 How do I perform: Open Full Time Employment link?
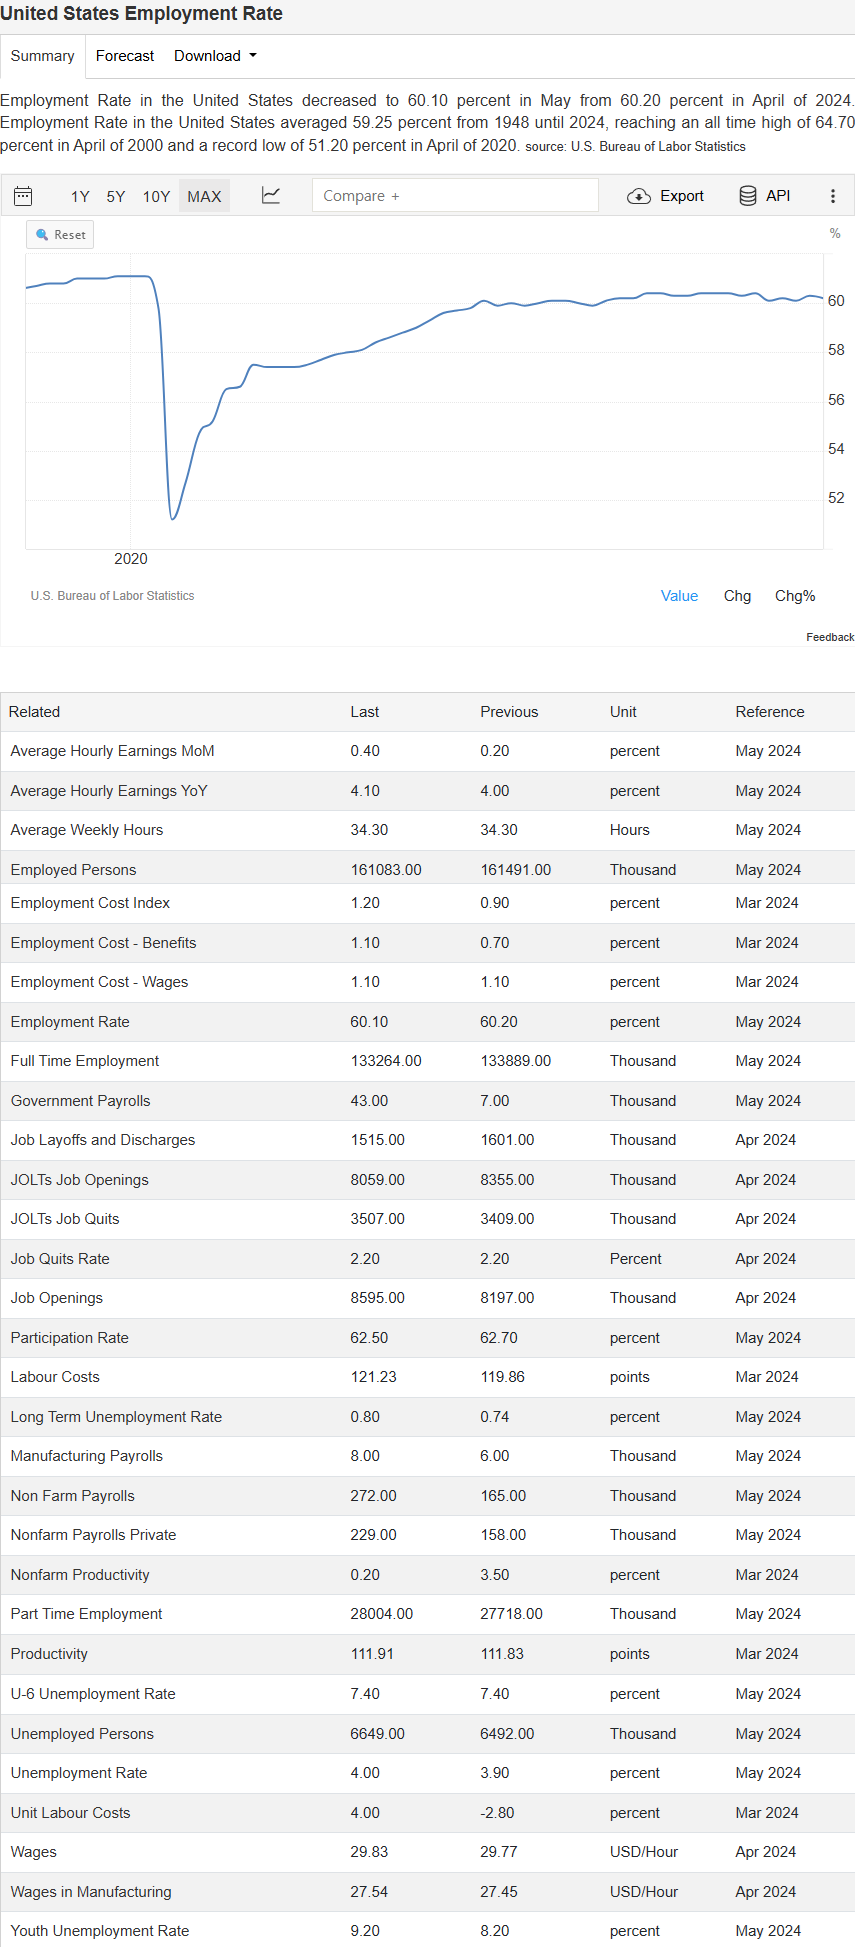tap(85, 1061)
